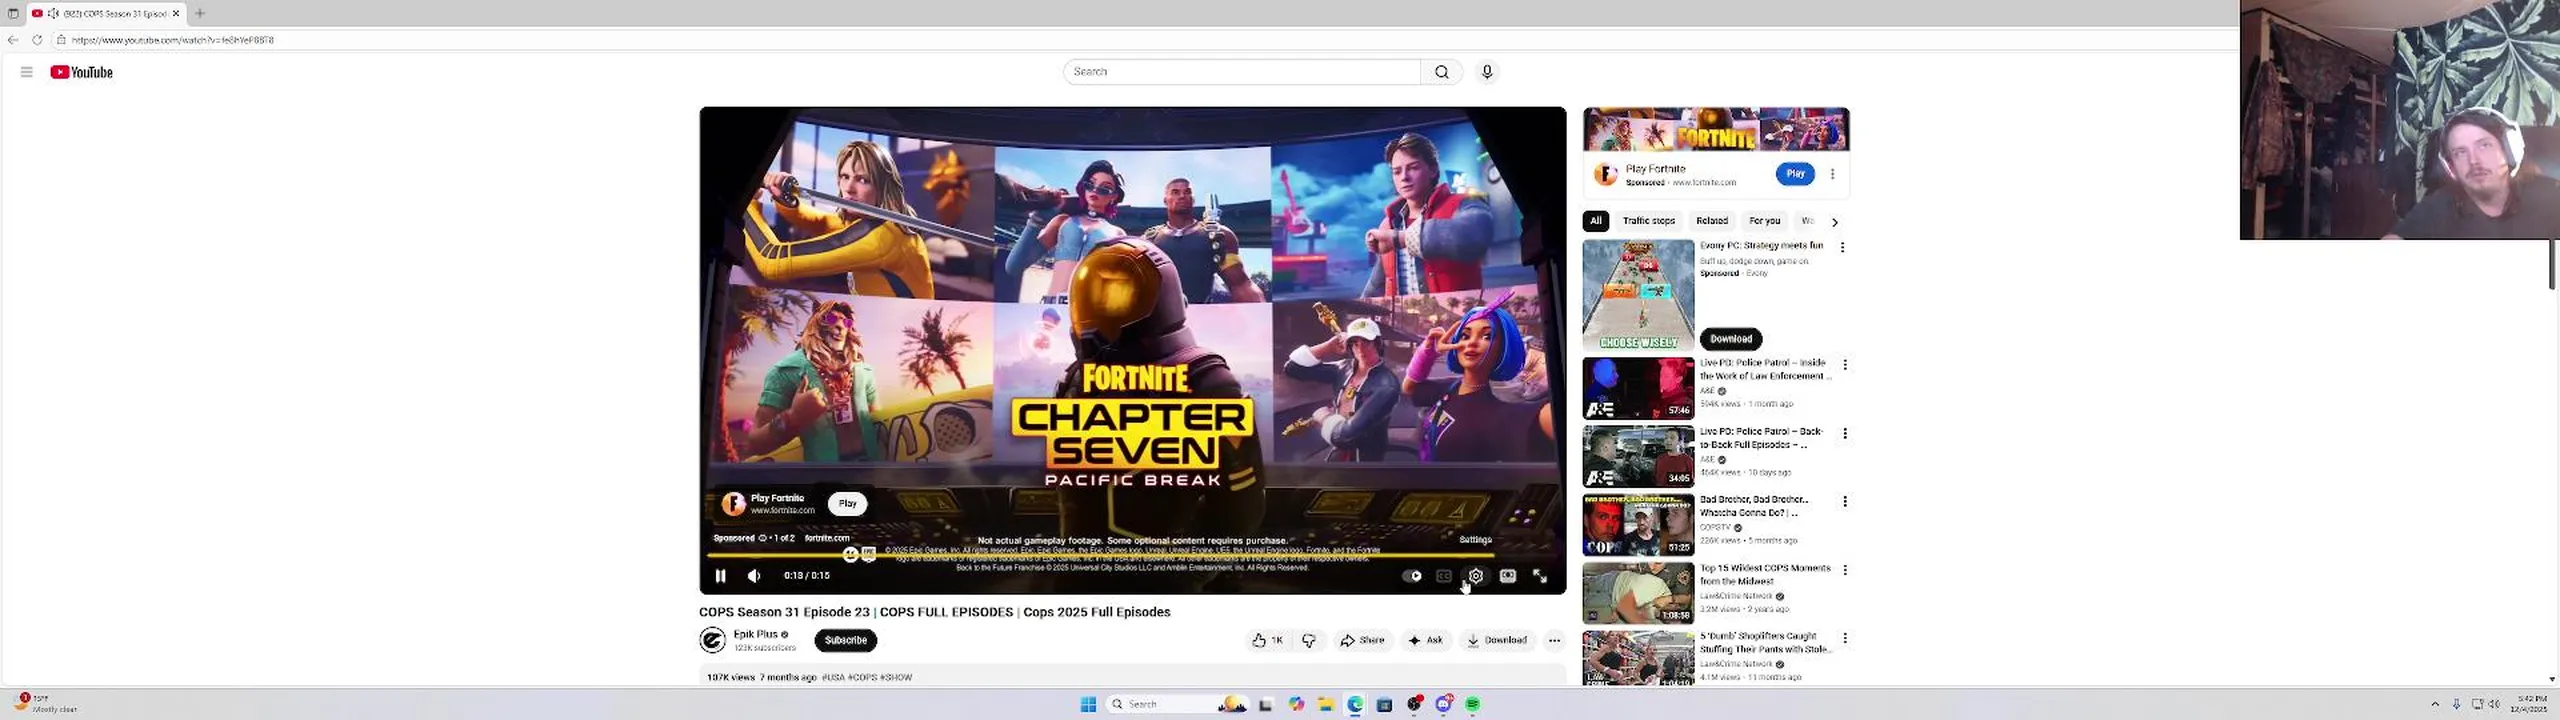Open Microsoft Edge from the taskbar
Screen dimensions: 2560x720
coord(1355,705)
